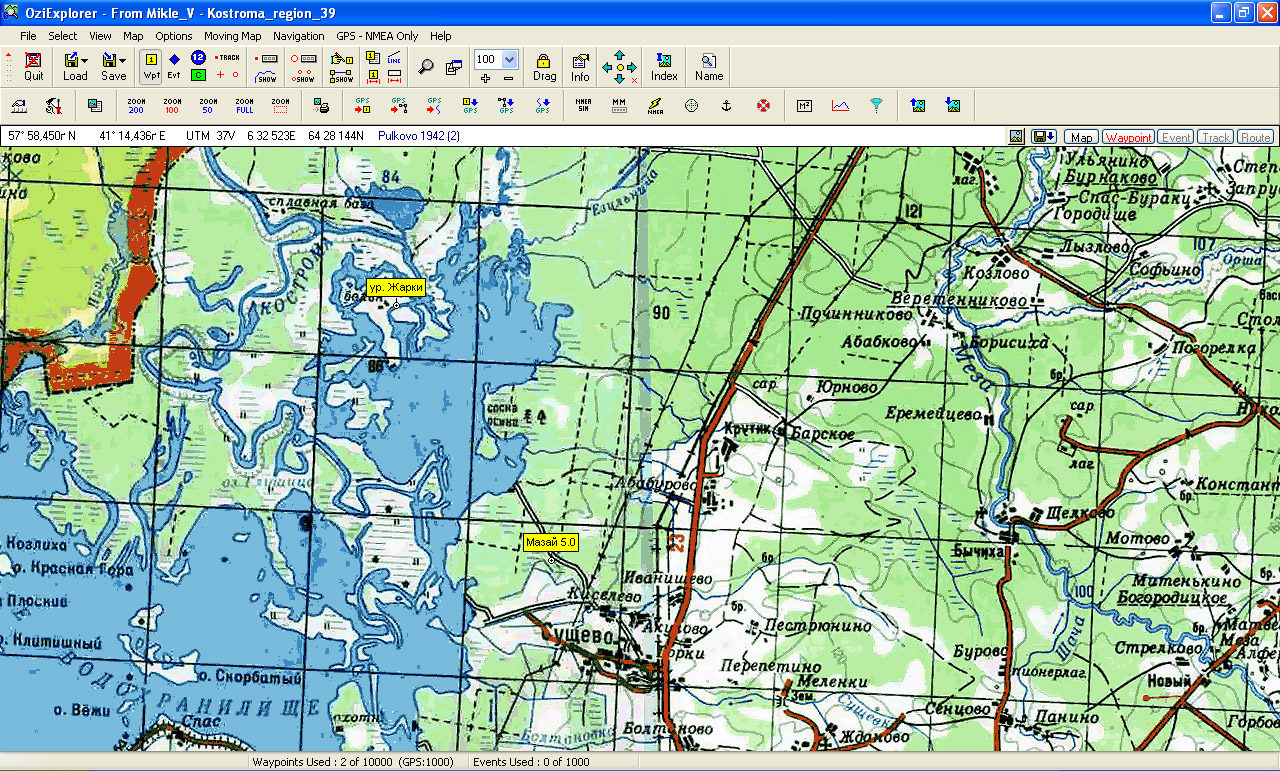The height and width of the screenshot is (771, 1280).
Task: Open the map Info tool
Action: tap(580, 66)
